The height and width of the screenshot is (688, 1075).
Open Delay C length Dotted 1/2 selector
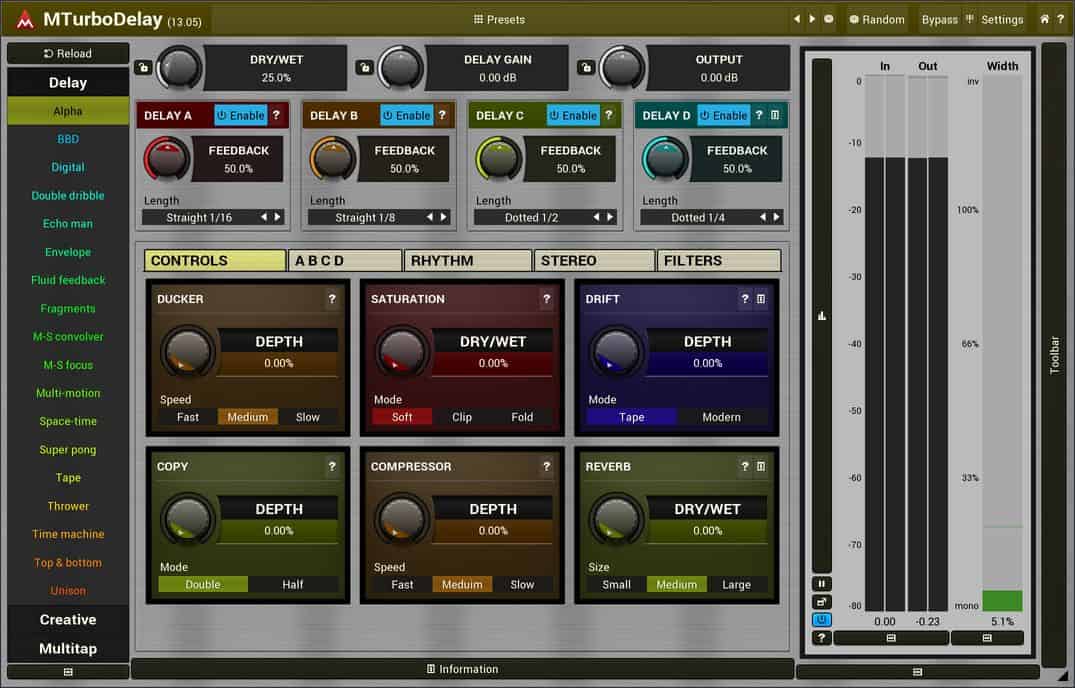pos(531,217)
